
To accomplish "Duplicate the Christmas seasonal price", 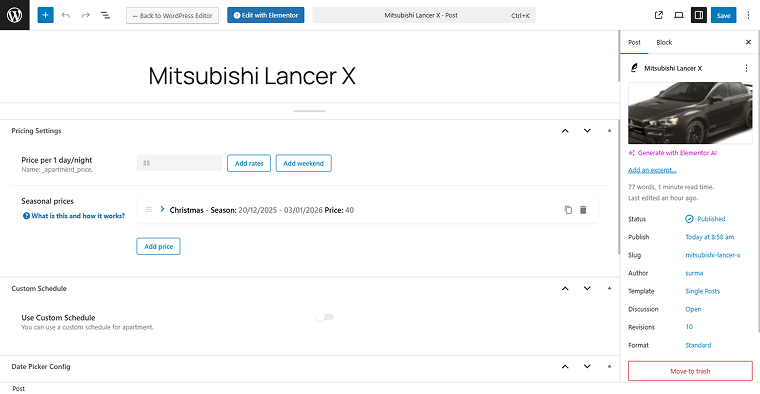I will (x=568, y=210).
